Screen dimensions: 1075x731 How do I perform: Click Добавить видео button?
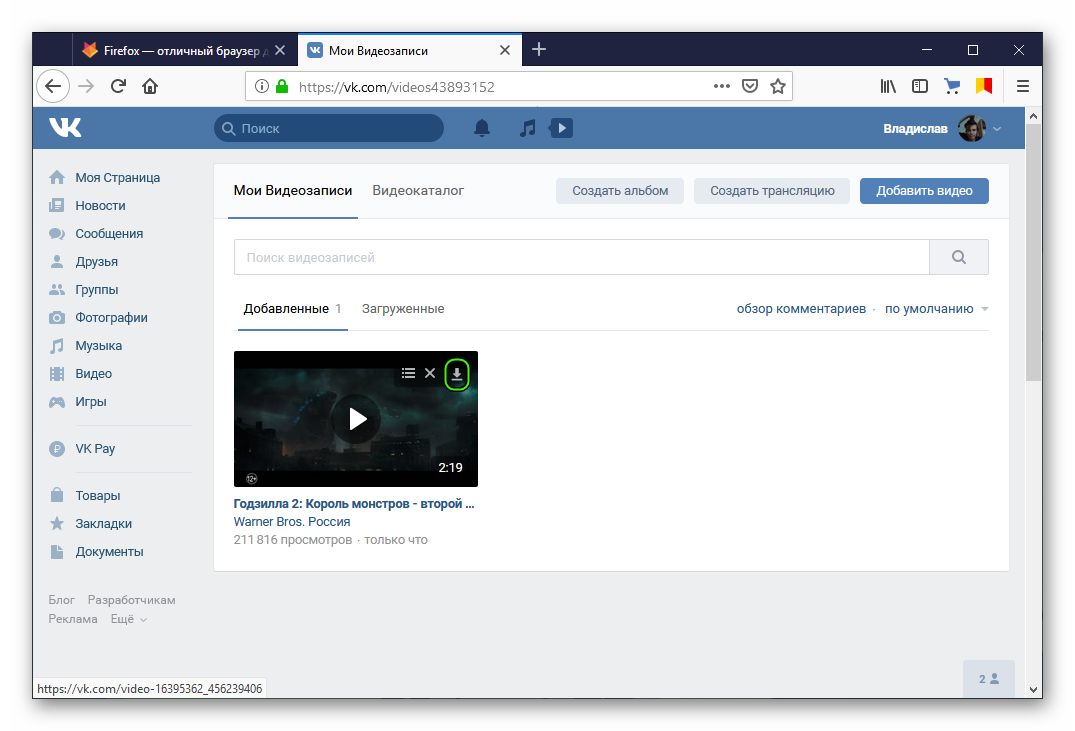click(924, 191)
